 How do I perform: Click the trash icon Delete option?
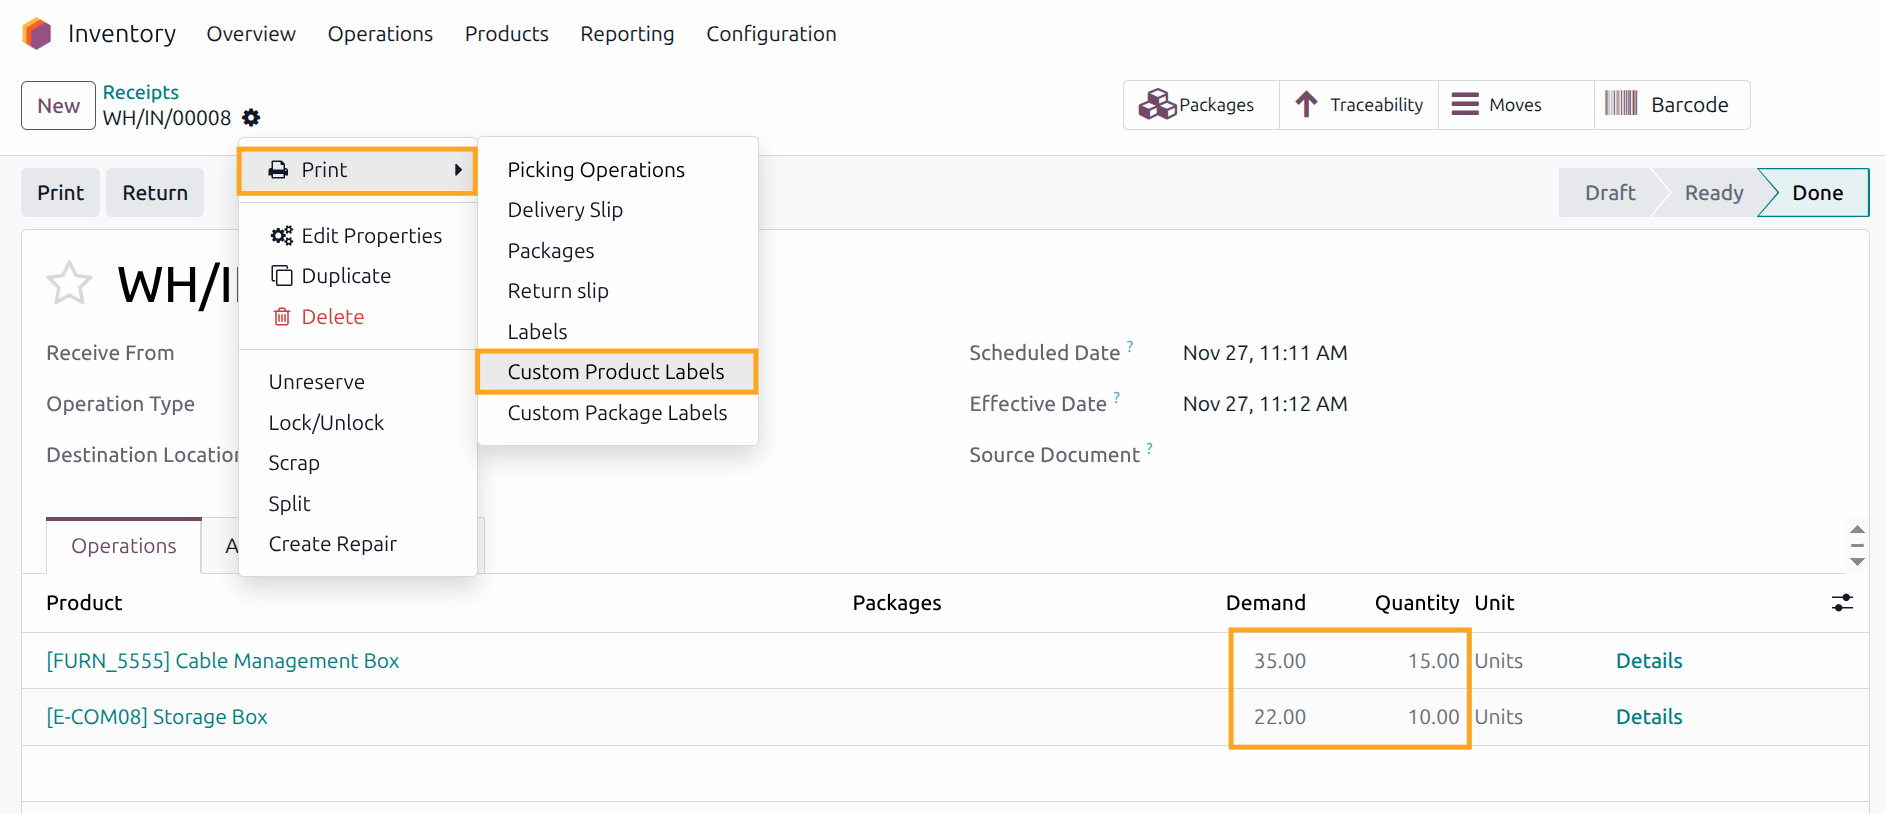tap(282, 317)
